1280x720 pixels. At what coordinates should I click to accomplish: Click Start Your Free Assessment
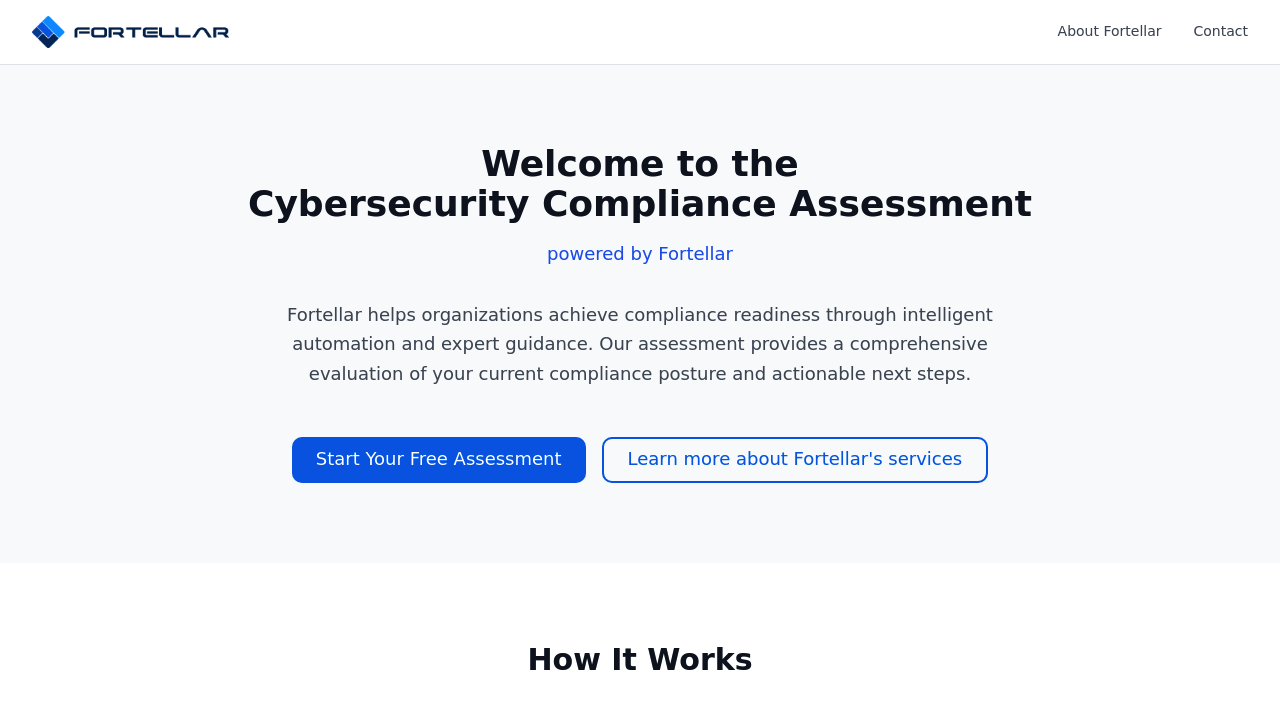coord(438,460)
